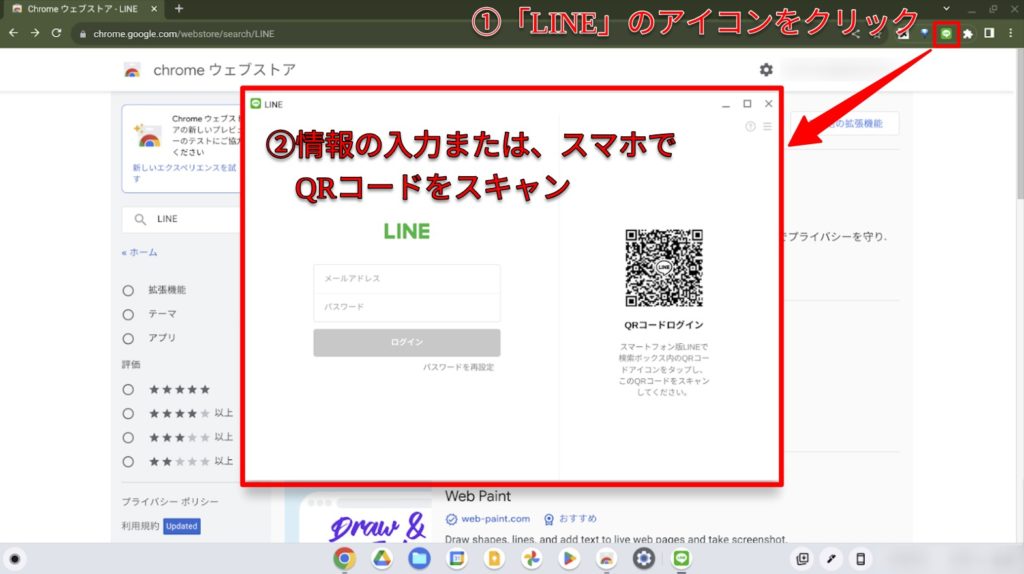
Task: Open the Chrome extensions puzzle icon
Action: coord(967,33)
